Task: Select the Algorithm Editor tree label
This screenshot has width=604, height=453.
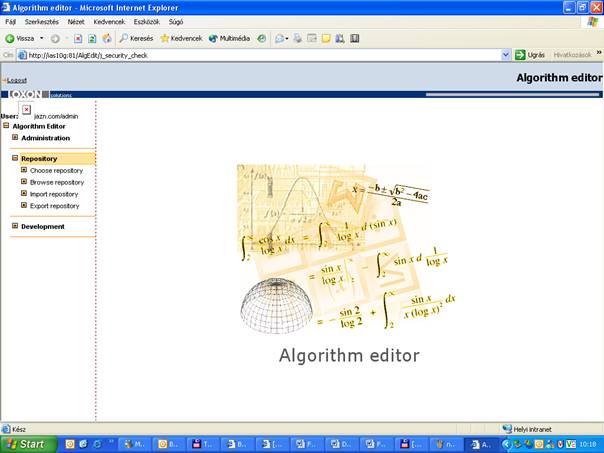Action: pos(39,126)
